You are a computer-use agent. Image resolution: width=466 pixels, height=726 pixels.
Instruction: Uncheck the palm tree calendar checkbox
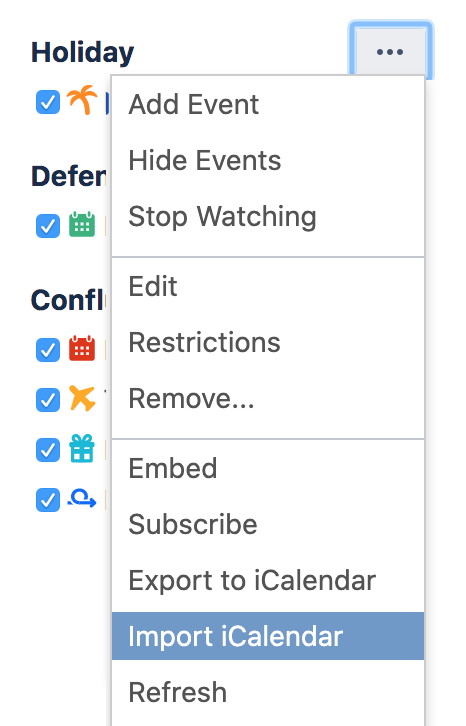(x=48, y=102)
